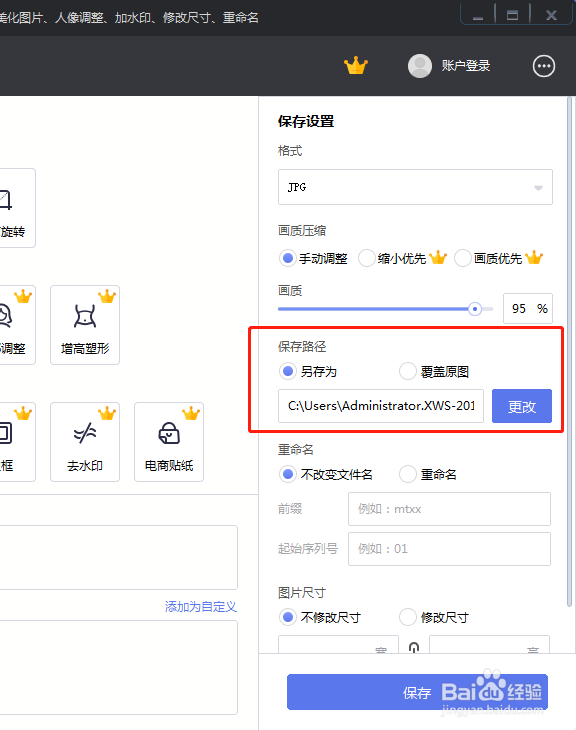Click the 保存 button

click(417, 692)
